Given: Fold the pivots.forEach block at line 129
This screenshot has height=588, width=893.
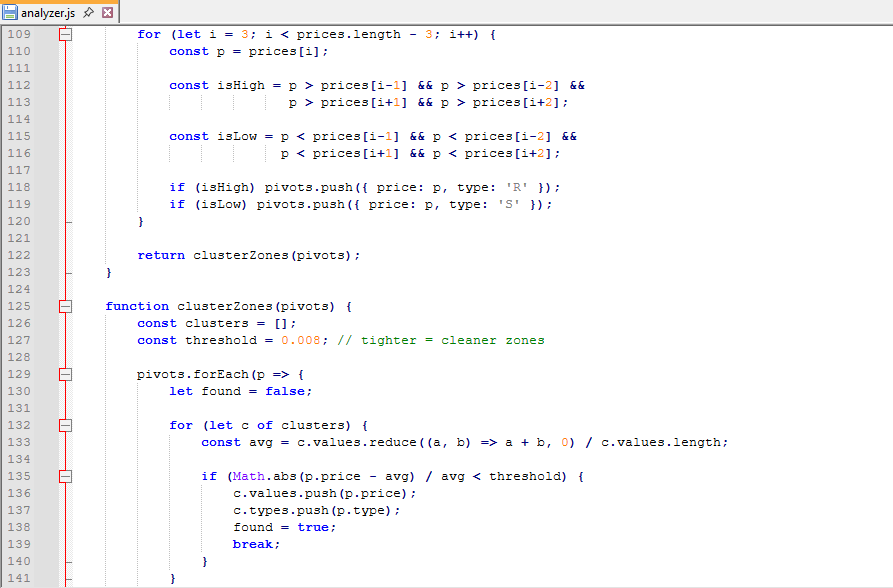Looking at the screenshot, I should click(x=66, y=374).
